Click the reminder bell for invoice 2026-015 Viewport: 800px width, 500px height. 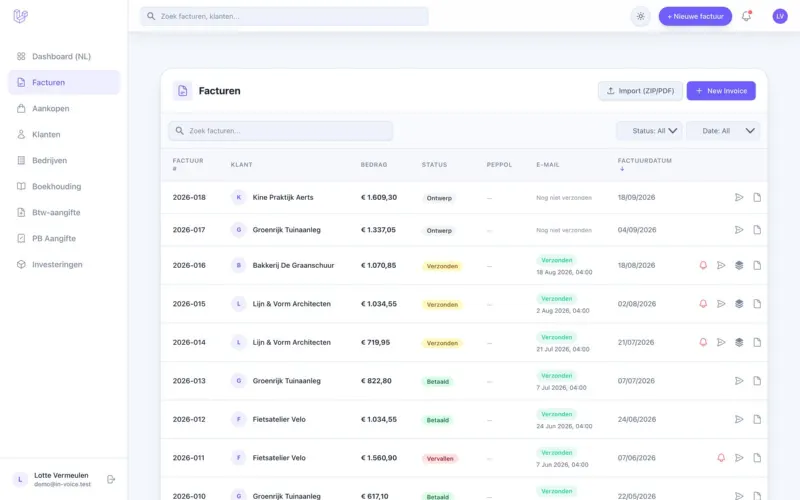(x=703, y=304)
